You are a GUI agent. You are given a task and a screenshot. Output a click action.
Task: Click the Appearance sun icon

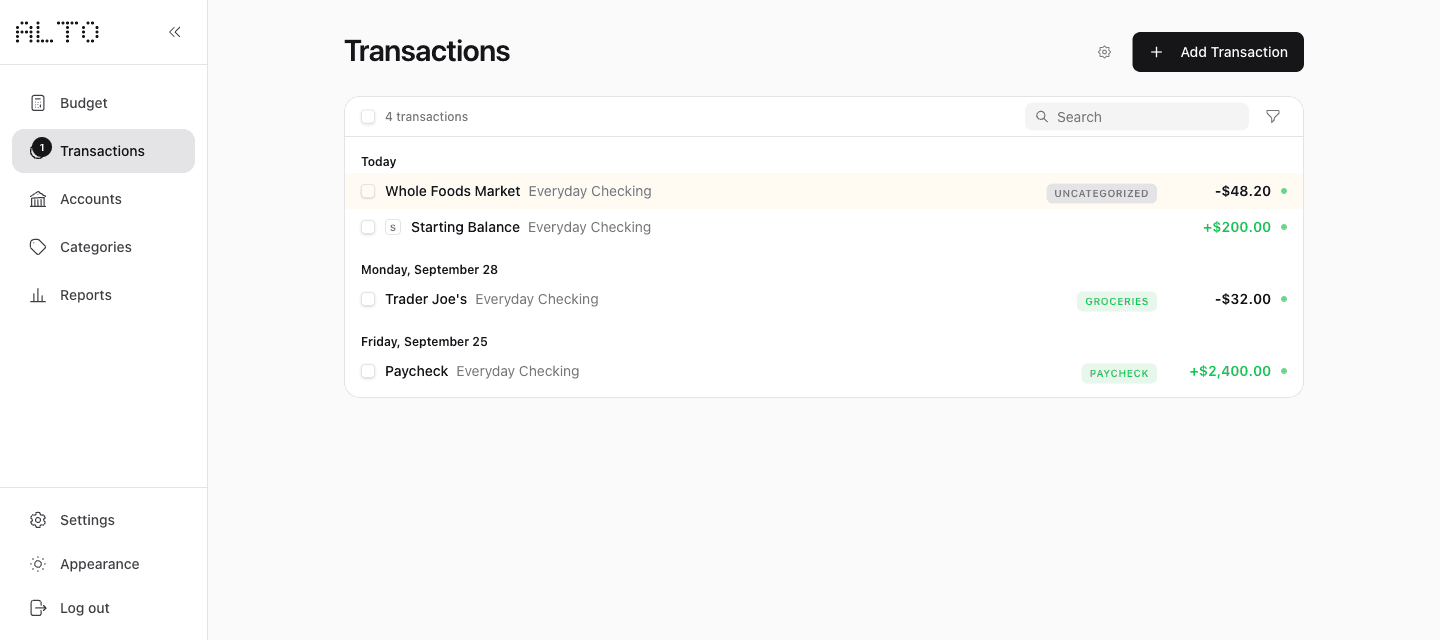(38, 564)
